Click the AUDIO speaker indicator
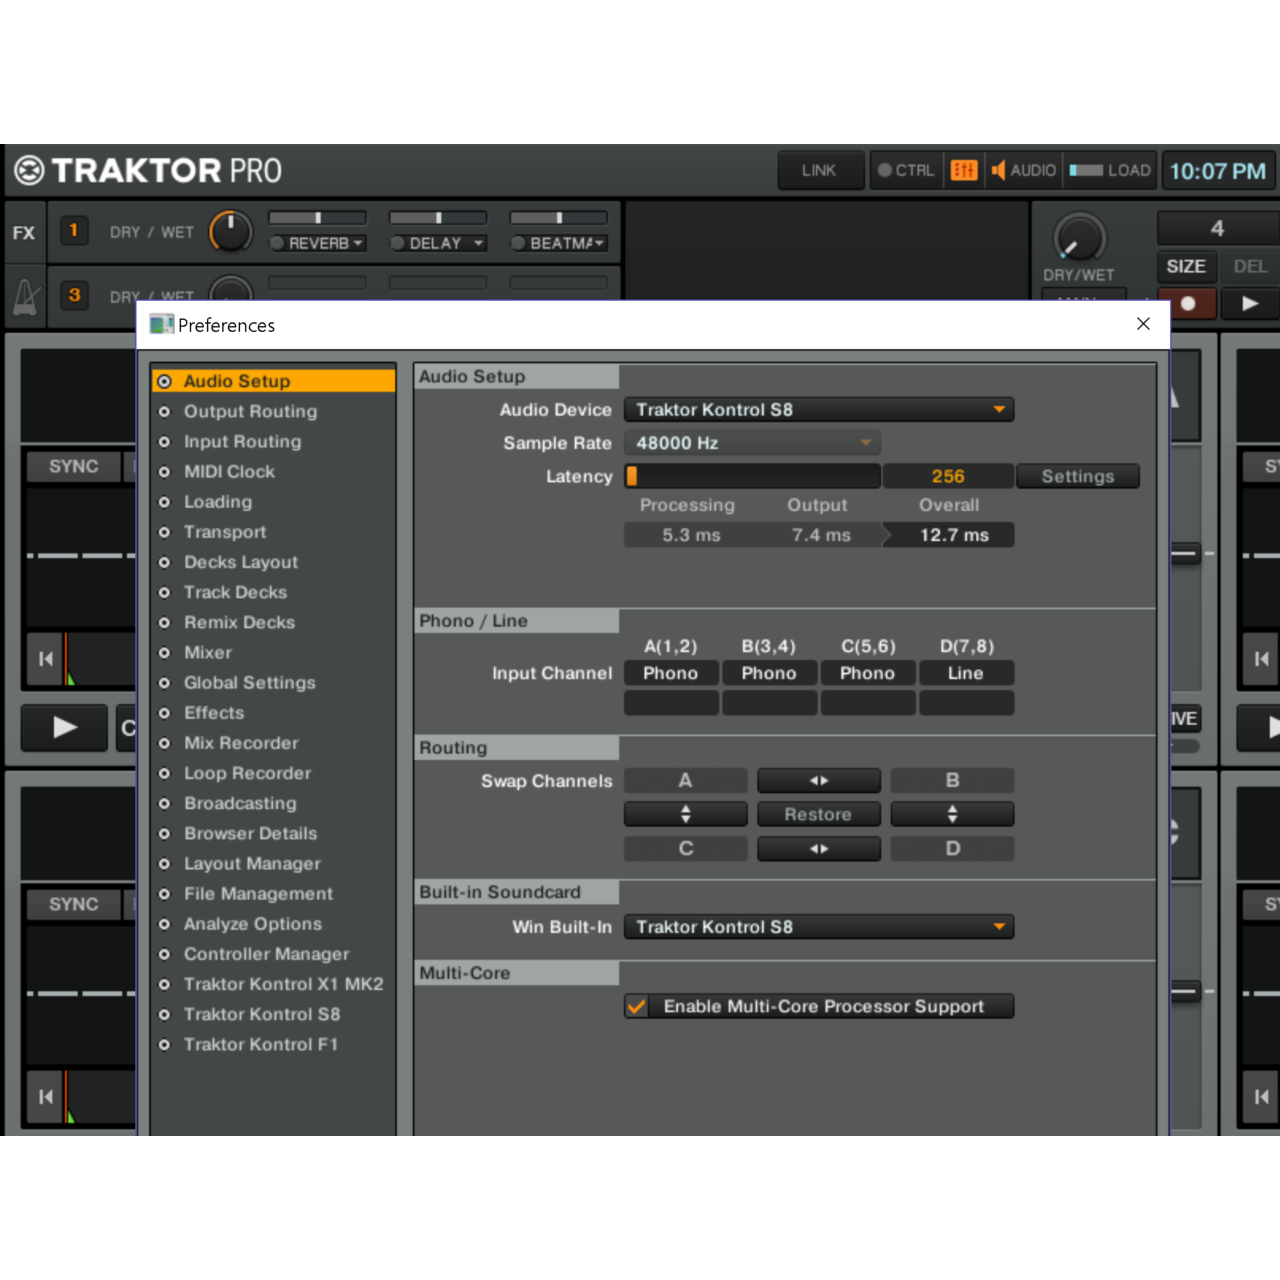Screen dimensions: 1280x1280 coord(1023,170)
